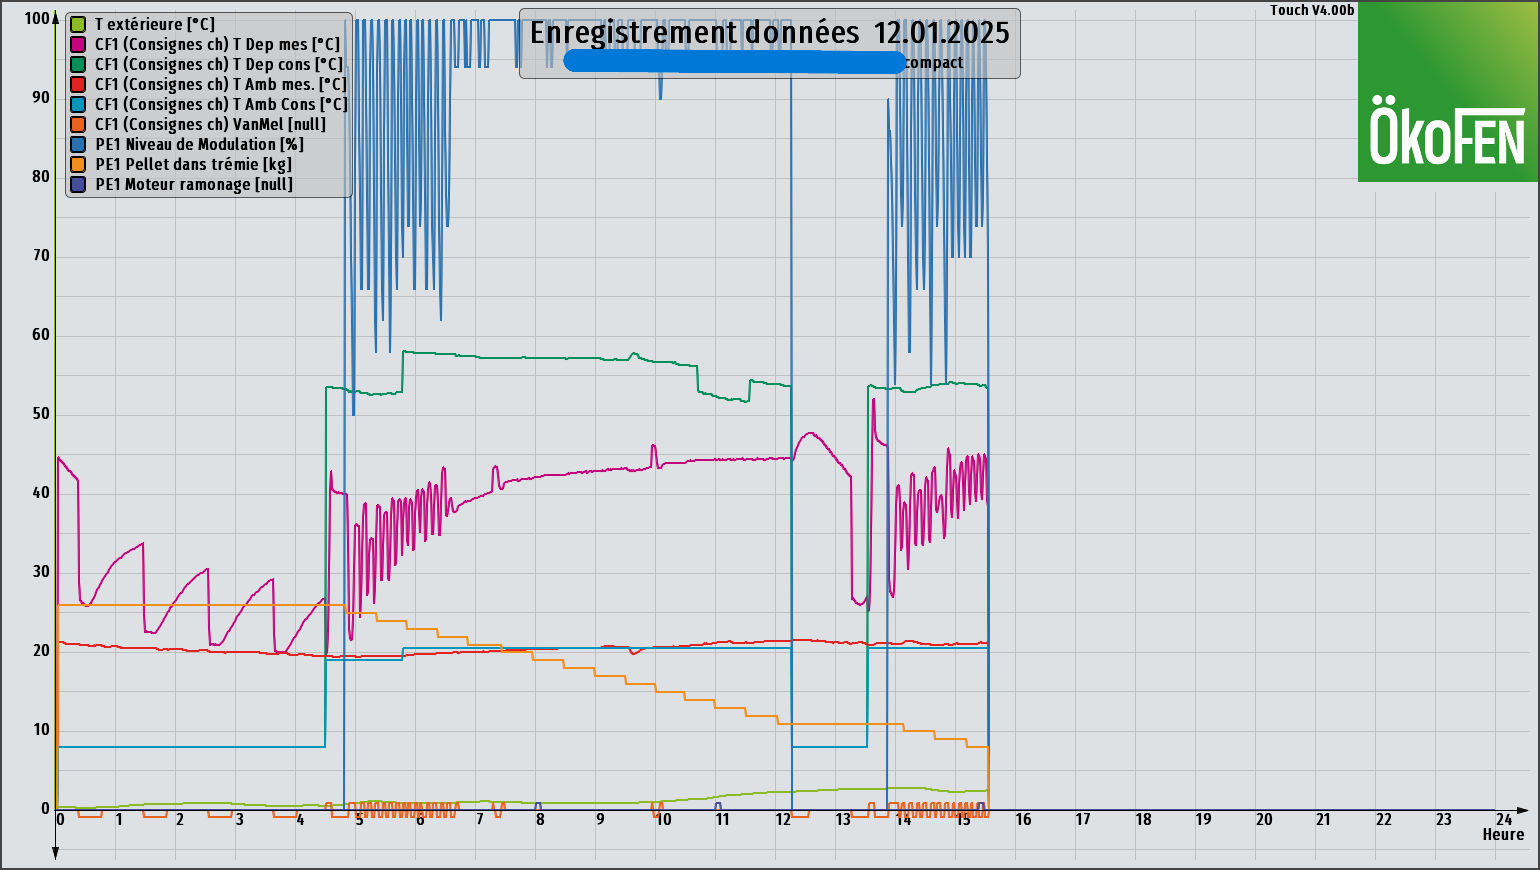1540x870 pixels.
Task: Click the 70 value on the vertical axis
Action: tap(41, 256)
